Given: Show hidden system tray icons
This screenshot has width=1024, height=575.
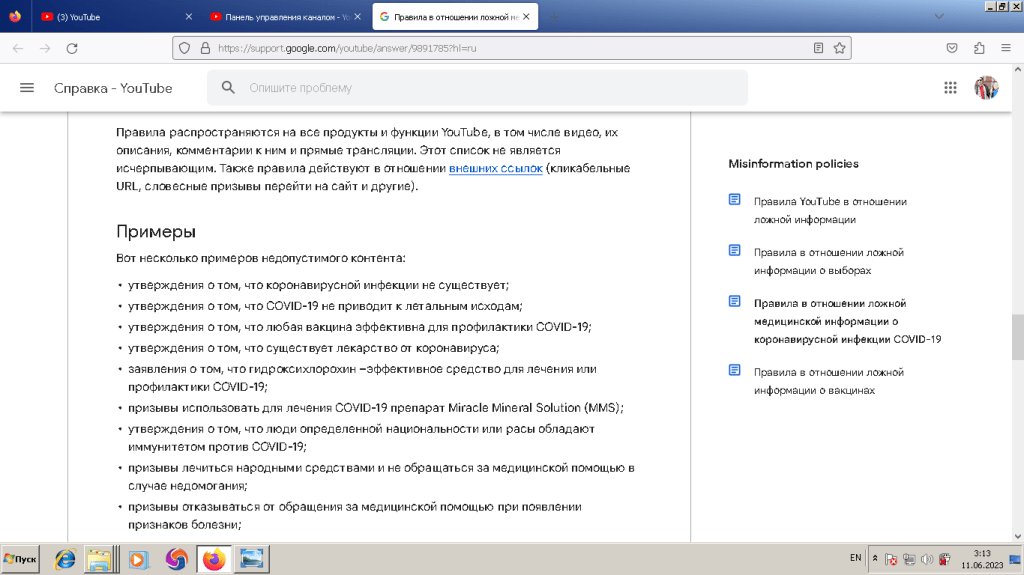Looking at the screenshot, I should (x=876, y=558).
